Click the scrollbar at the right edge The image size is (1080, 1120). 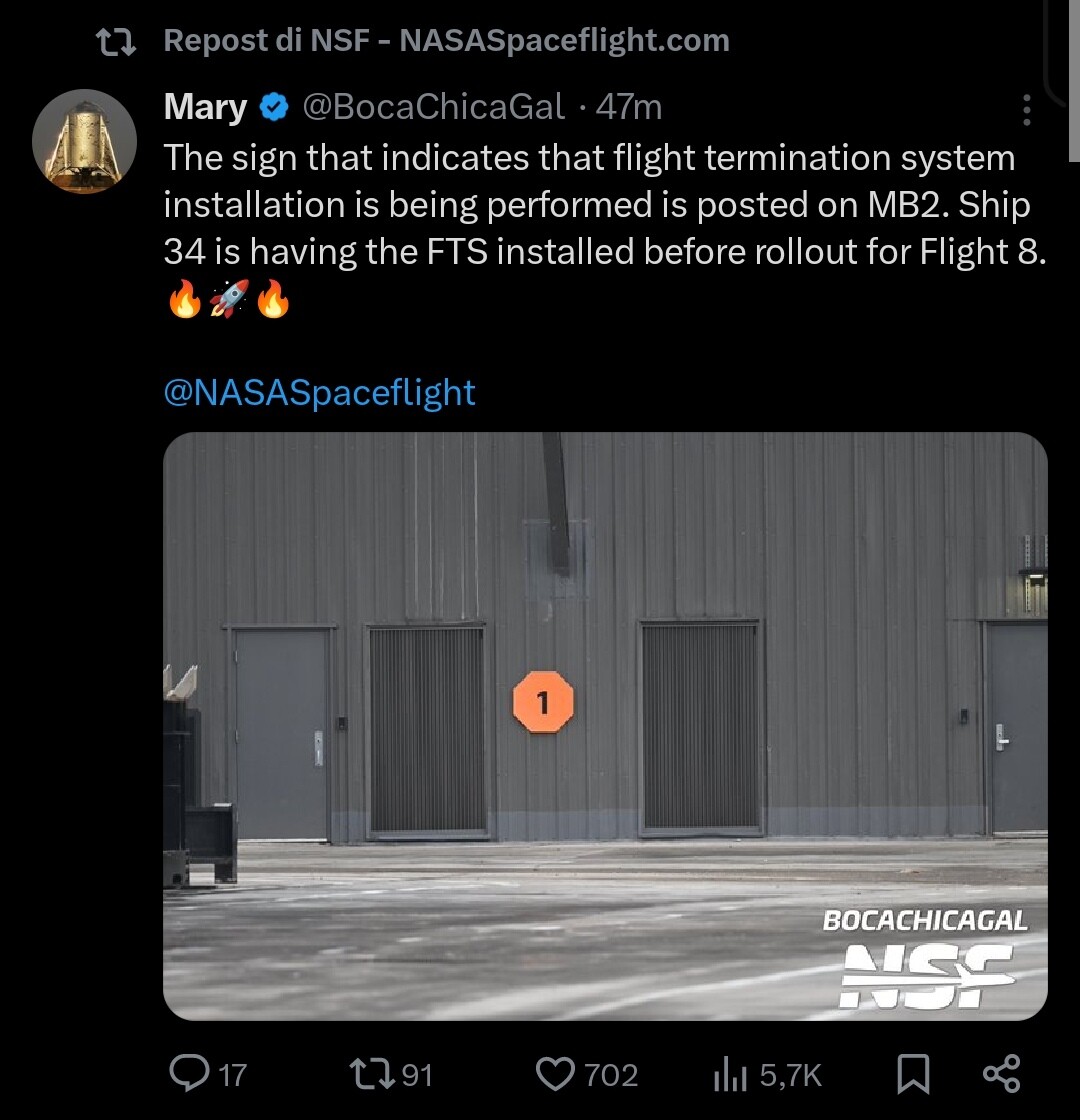coord(1074,80)
